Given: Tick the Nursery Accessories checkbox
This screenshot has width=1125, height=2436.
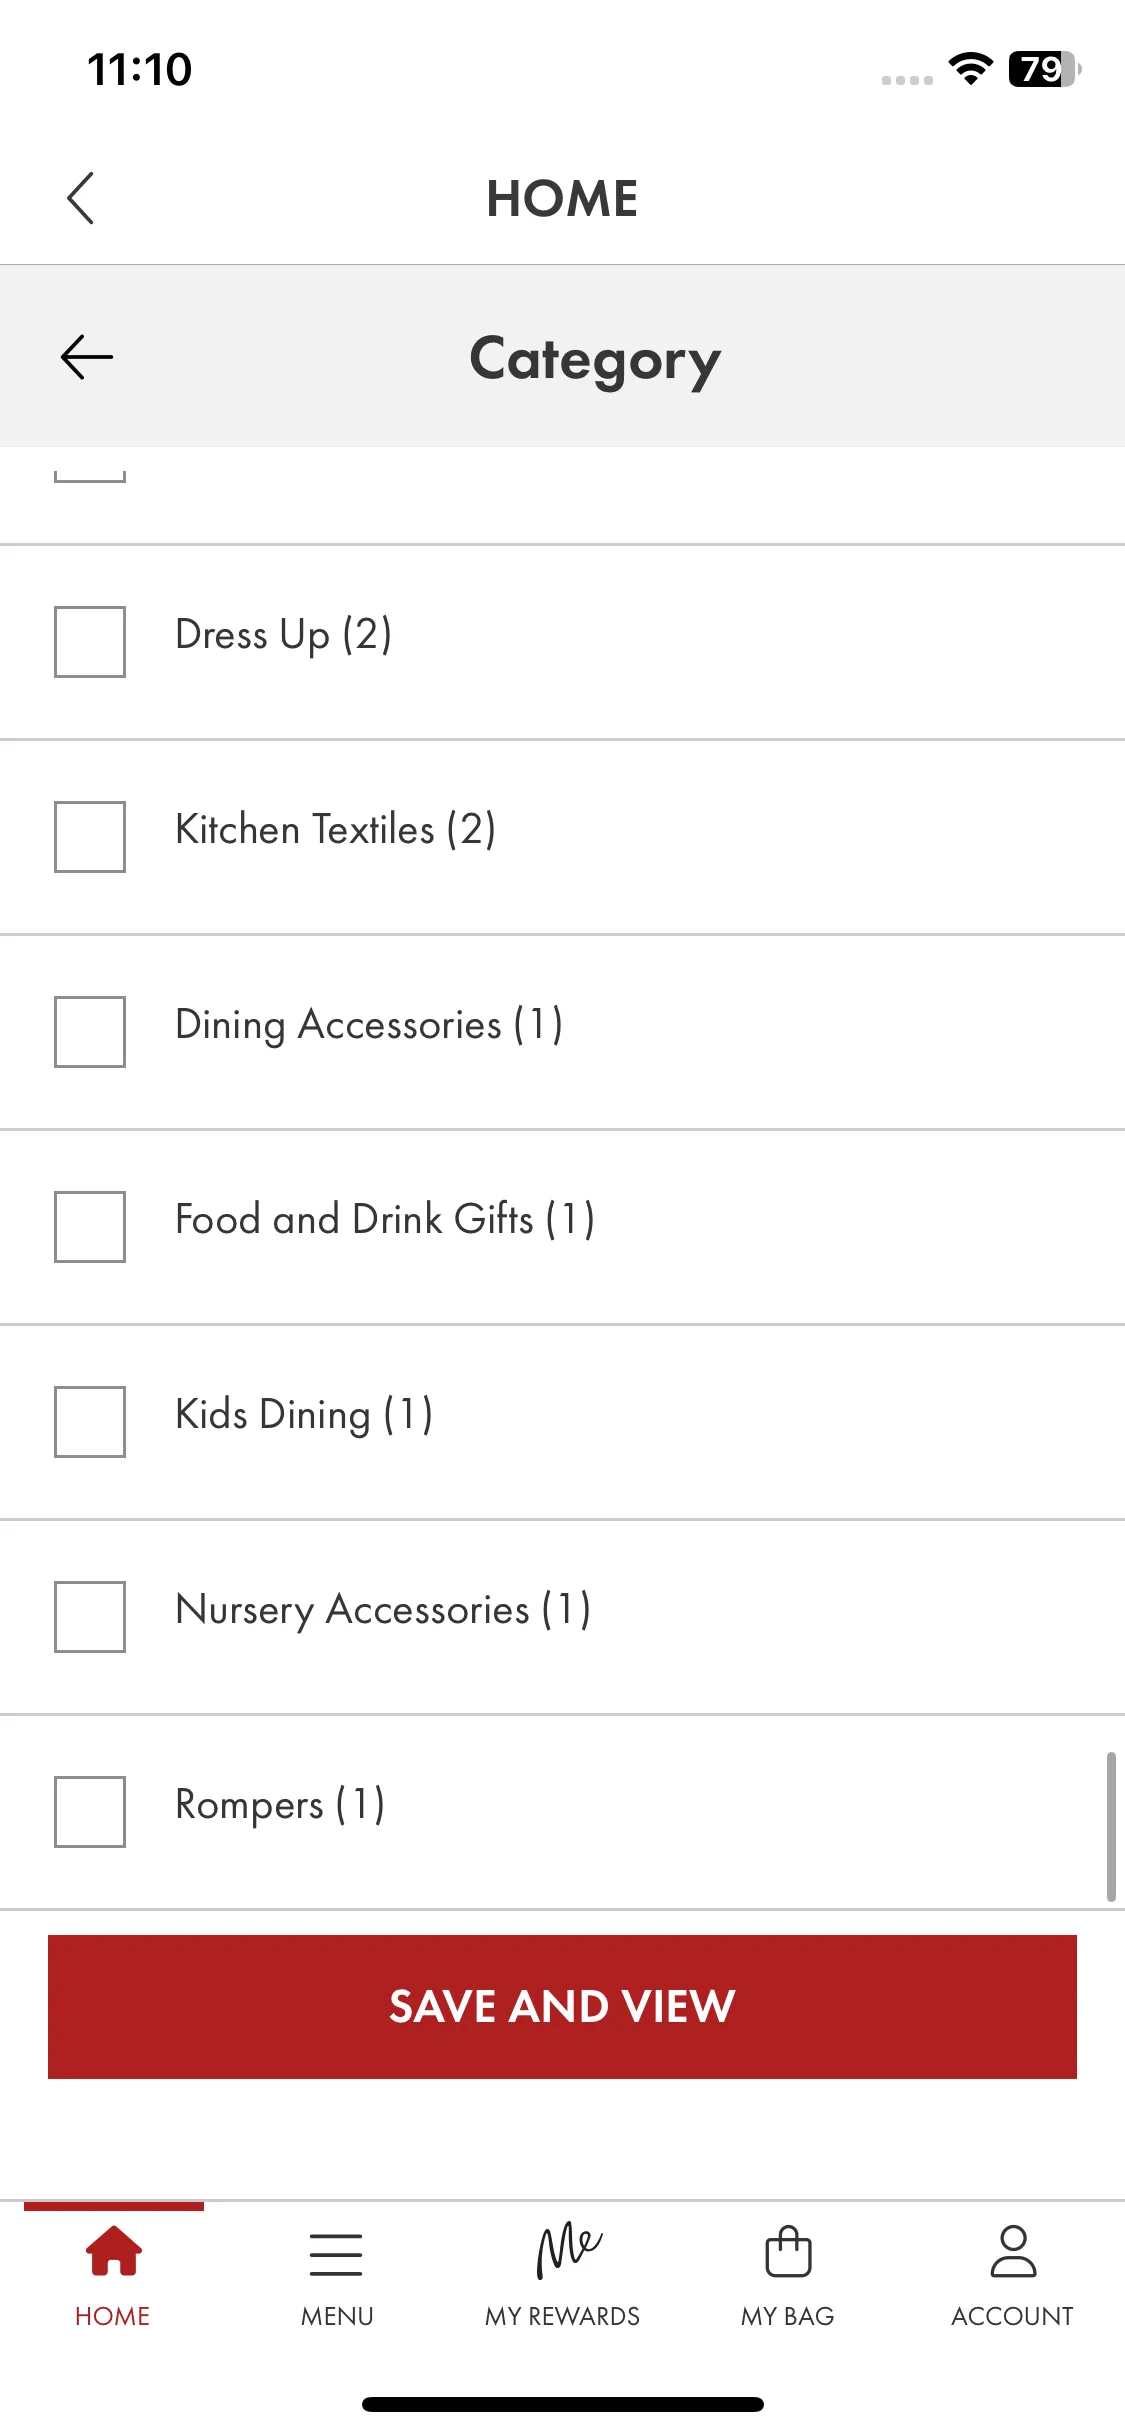Looking at the screenshot, I should point(90,1617).
